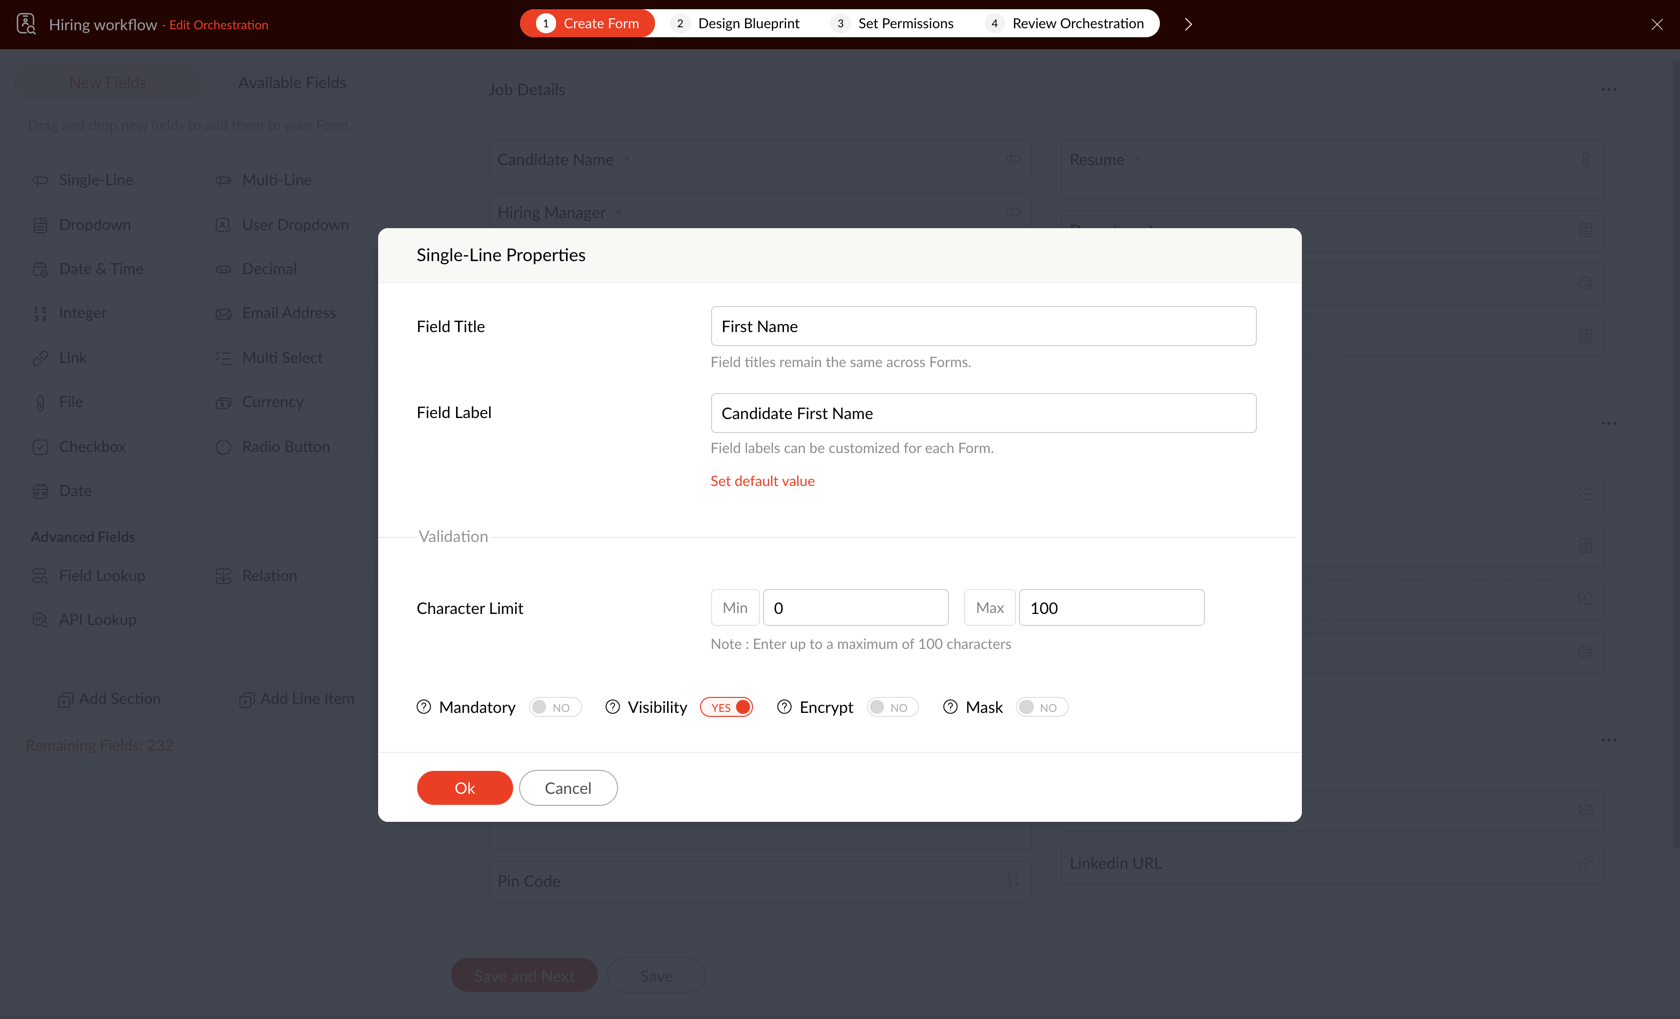
Task: Click Set default value link
Action: click(x=763, y=481)
